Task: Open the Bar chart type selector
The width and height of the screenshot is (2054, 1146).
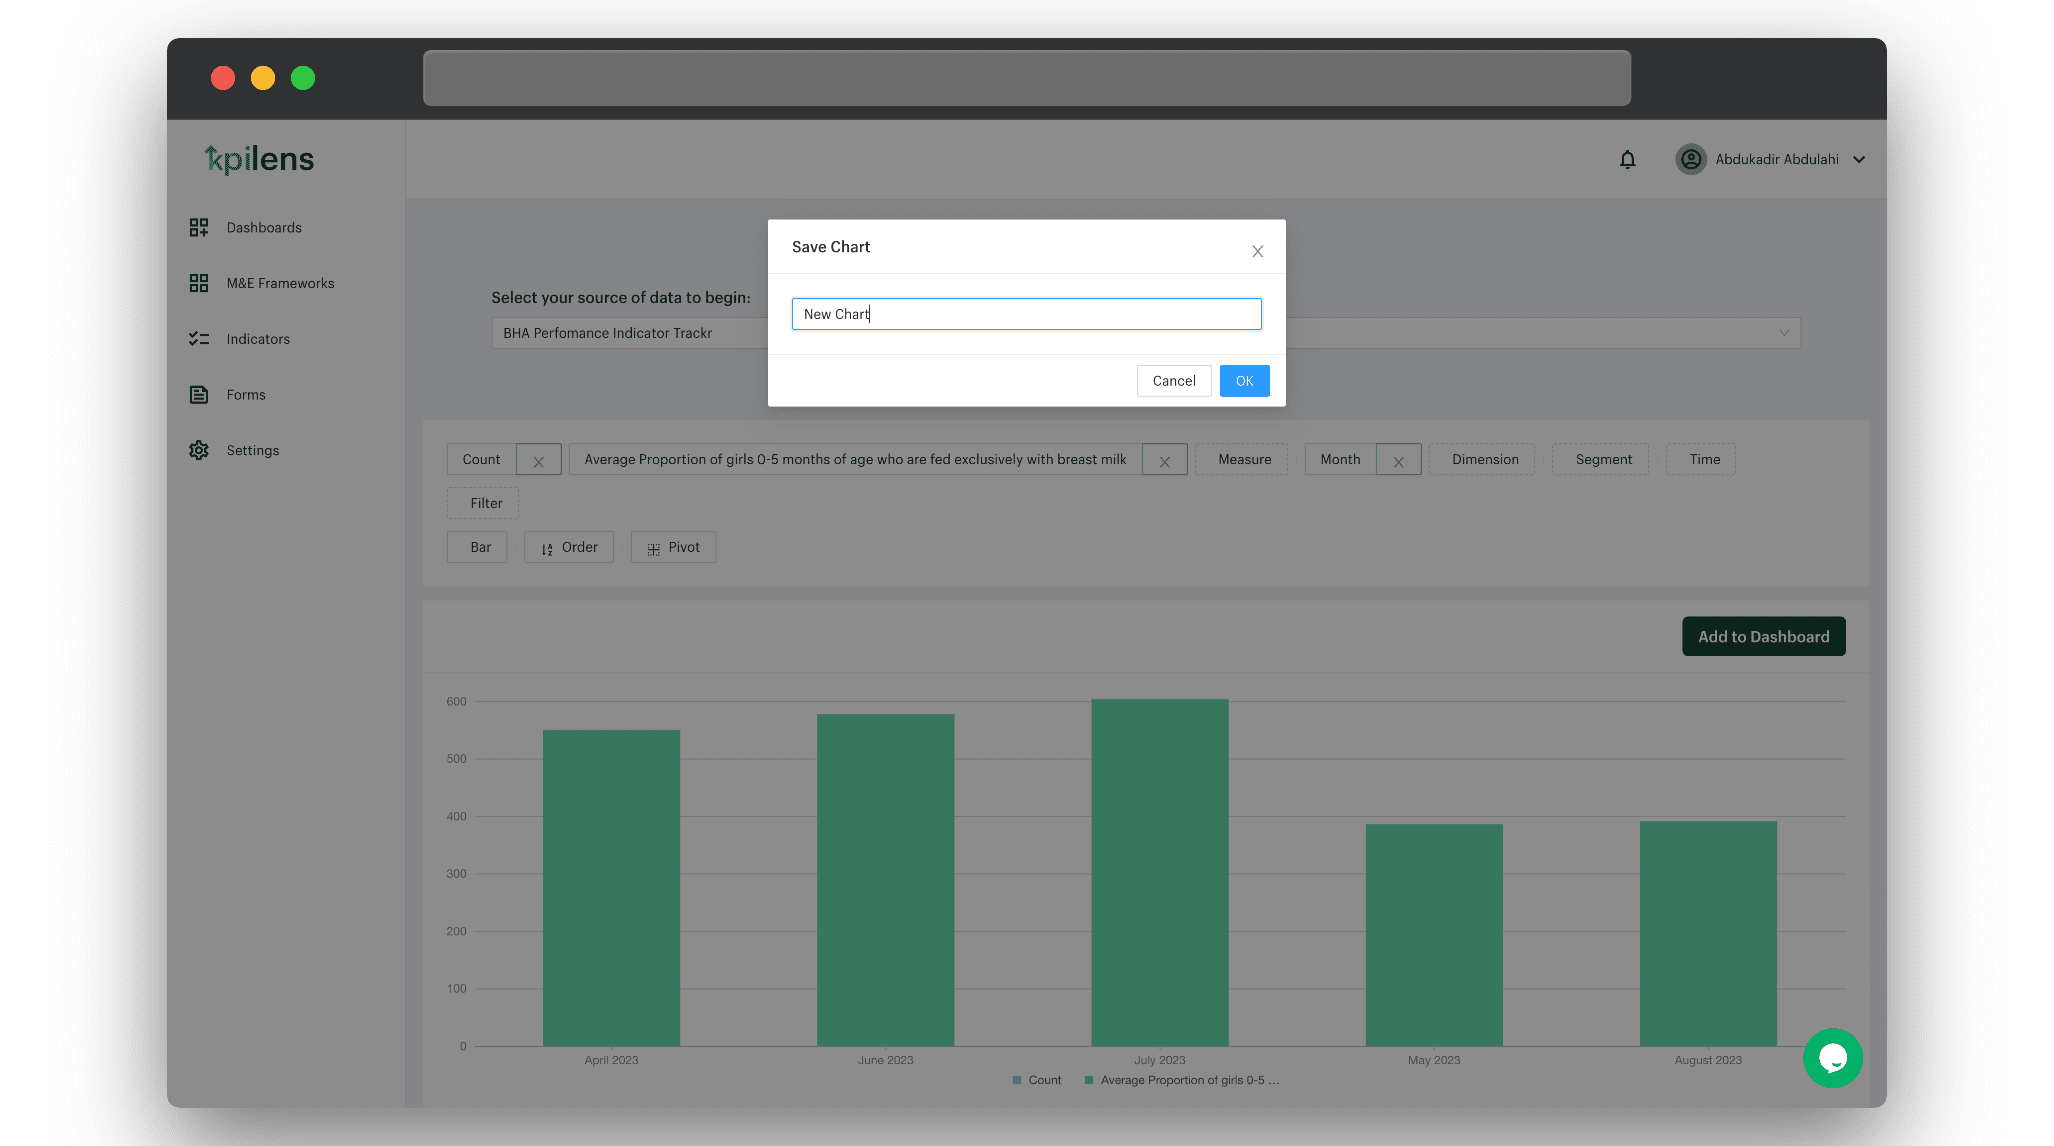Action: (x=477, y=548)
